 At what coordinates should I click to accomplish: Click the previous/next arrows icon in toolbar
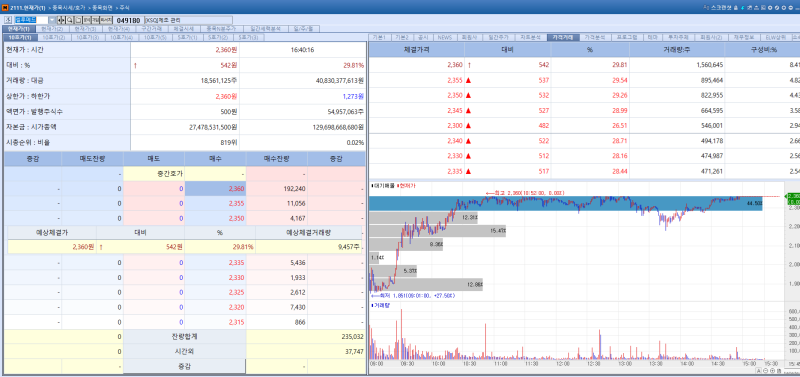click(61, 20)
